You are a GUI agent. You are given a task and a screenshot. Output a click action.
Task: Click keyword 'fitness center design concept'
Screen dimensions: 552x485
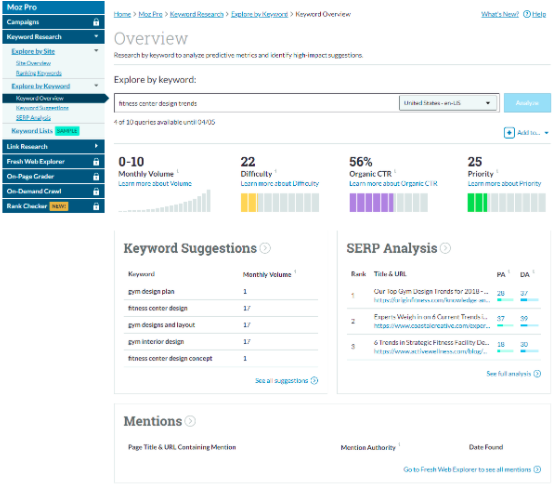coord(170,358)
